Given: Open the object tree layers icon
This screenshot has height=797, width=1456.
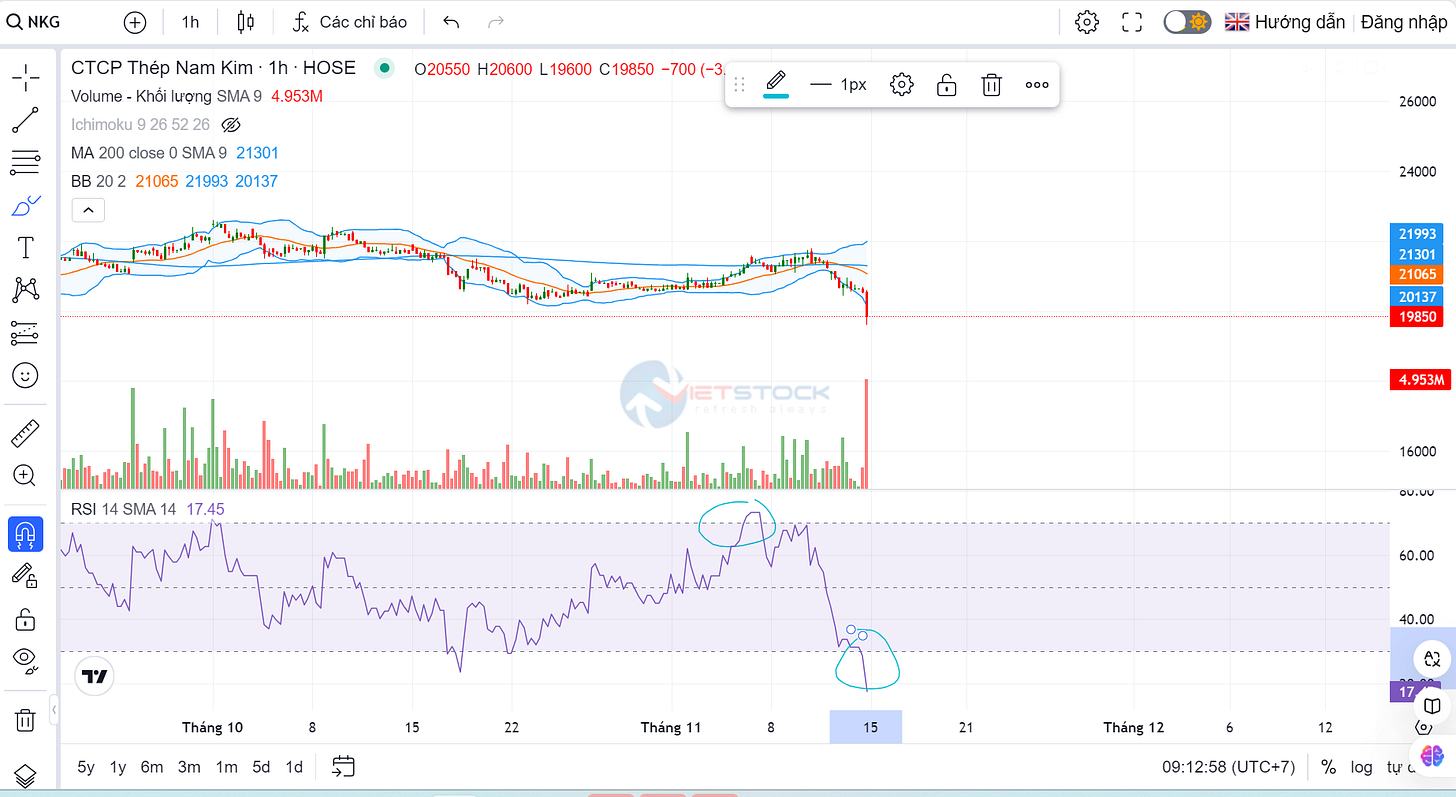Looking at the screenshot, I should click(25, 776).
